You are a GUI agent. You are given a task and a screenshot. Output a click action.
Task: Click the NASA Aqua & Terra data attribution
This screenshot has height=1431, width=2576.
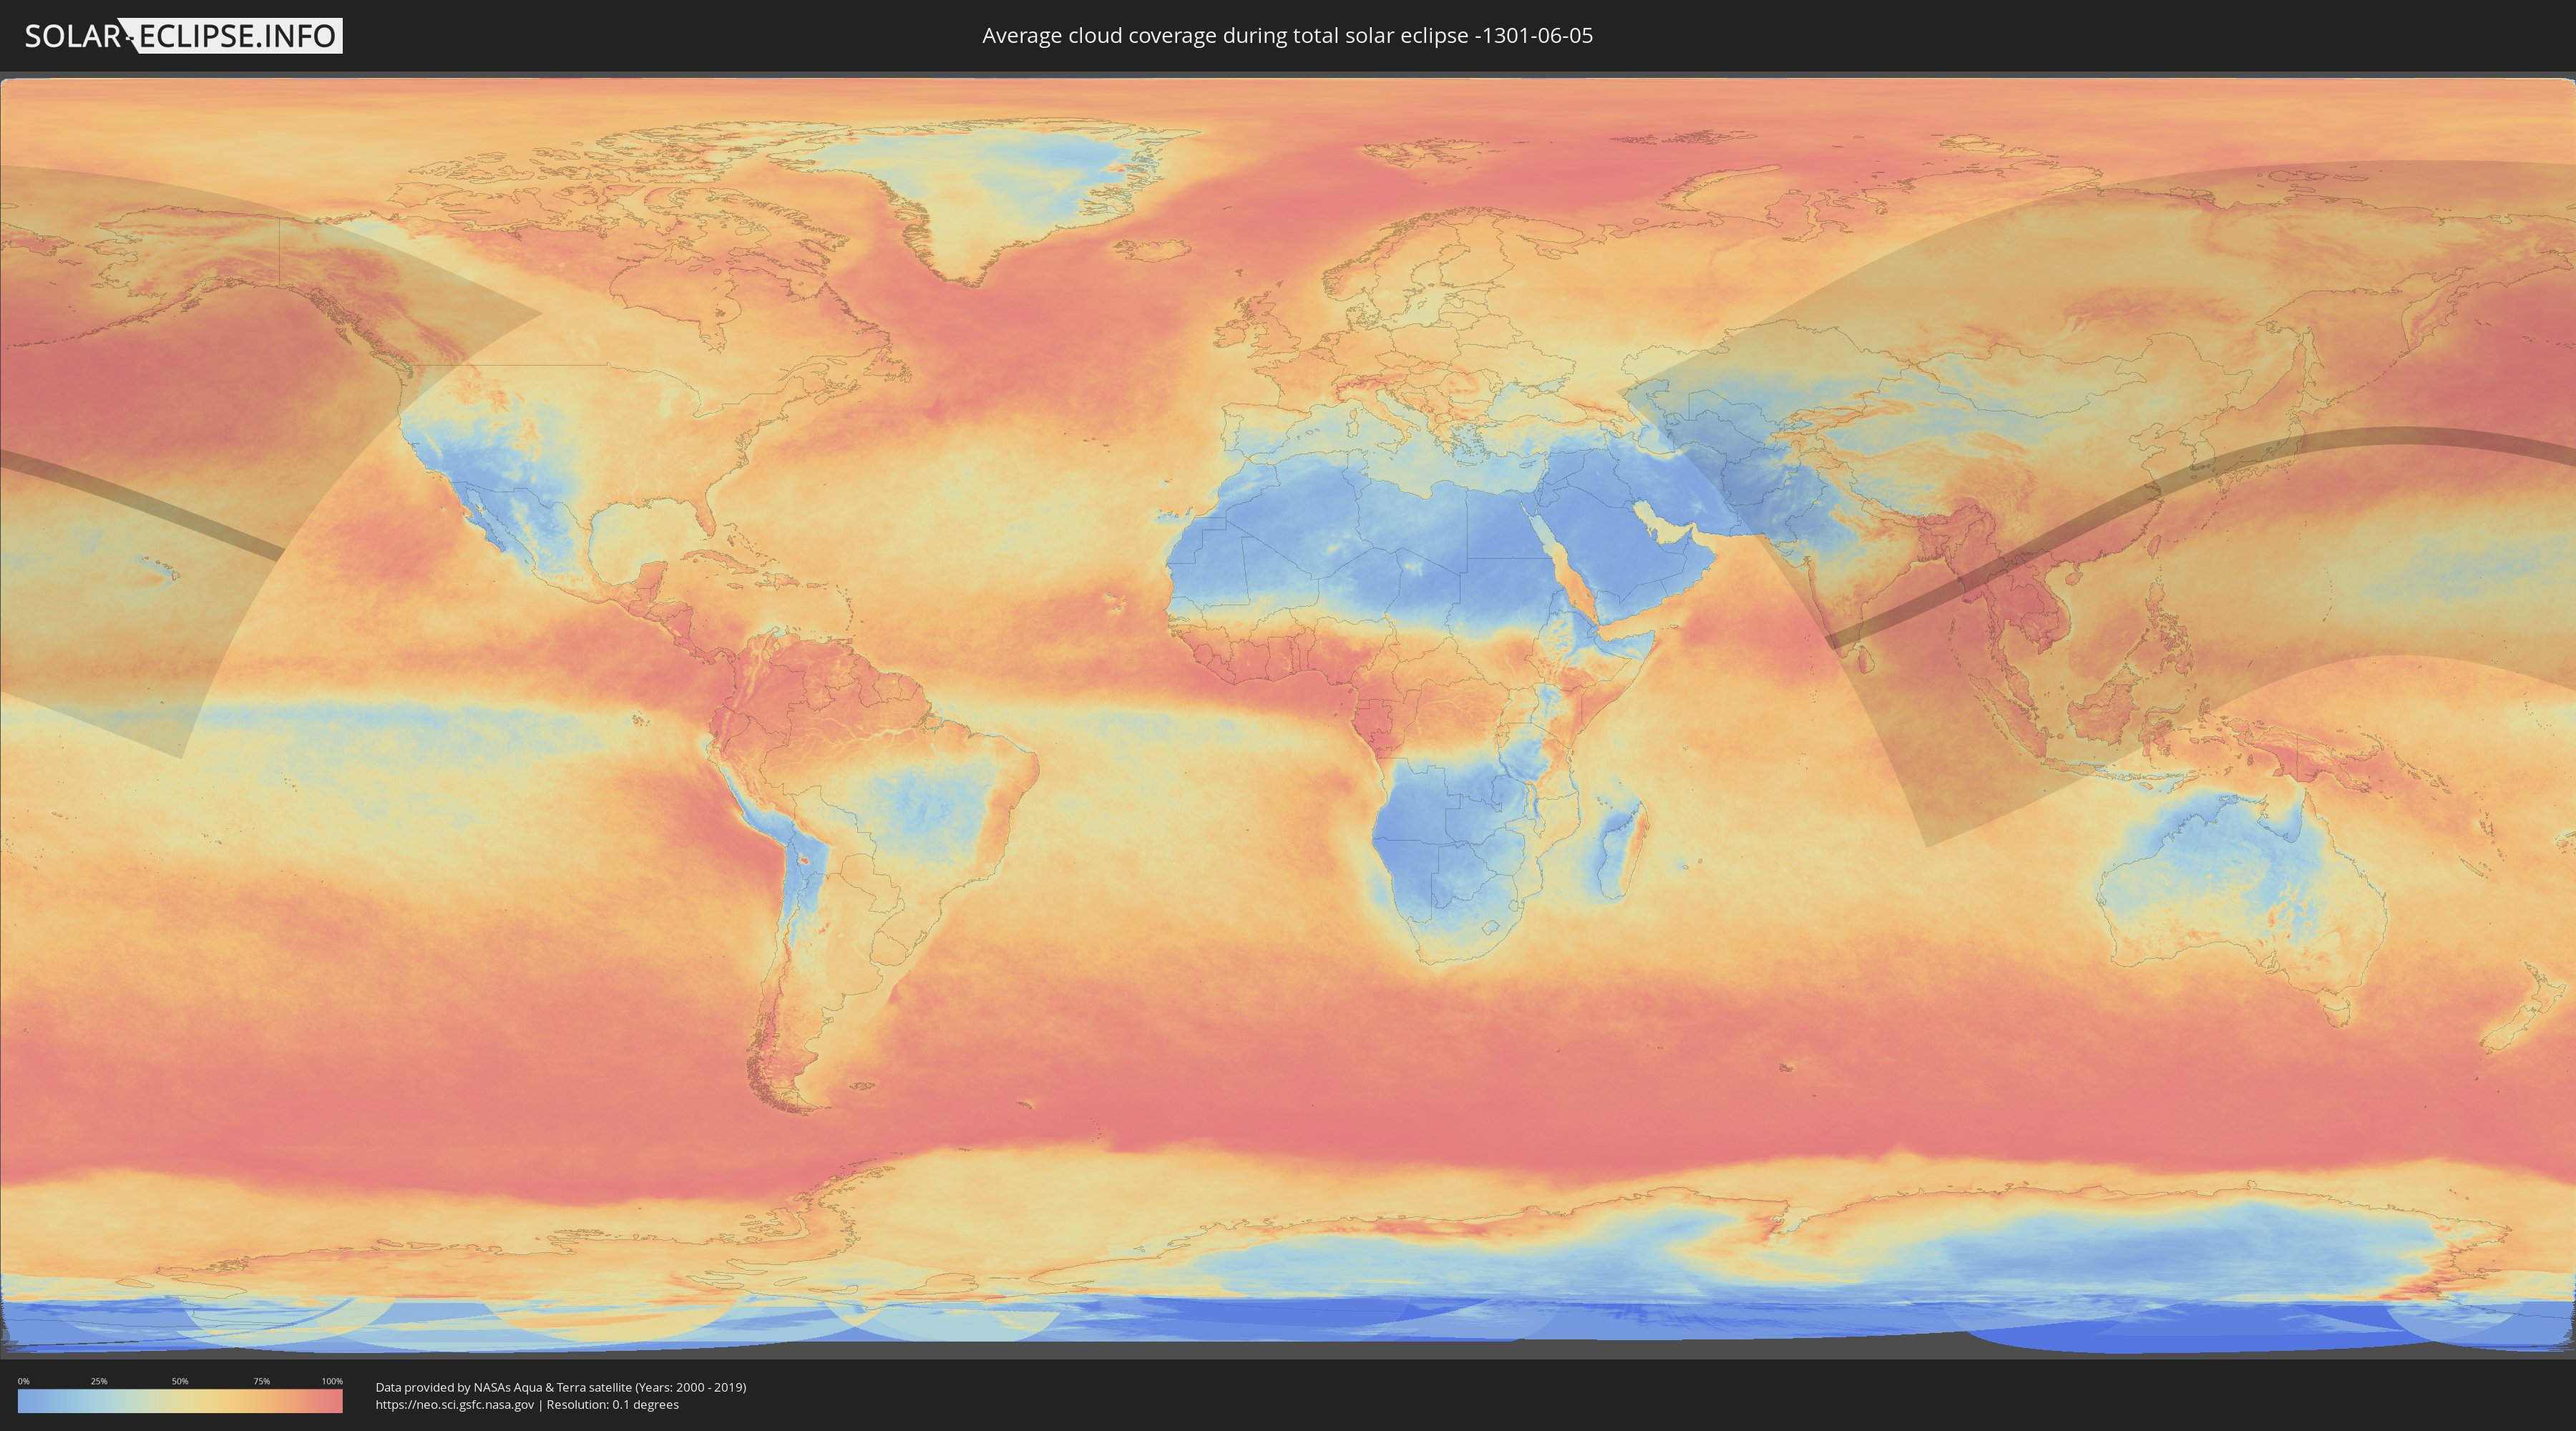click(x=560, y=1387)
